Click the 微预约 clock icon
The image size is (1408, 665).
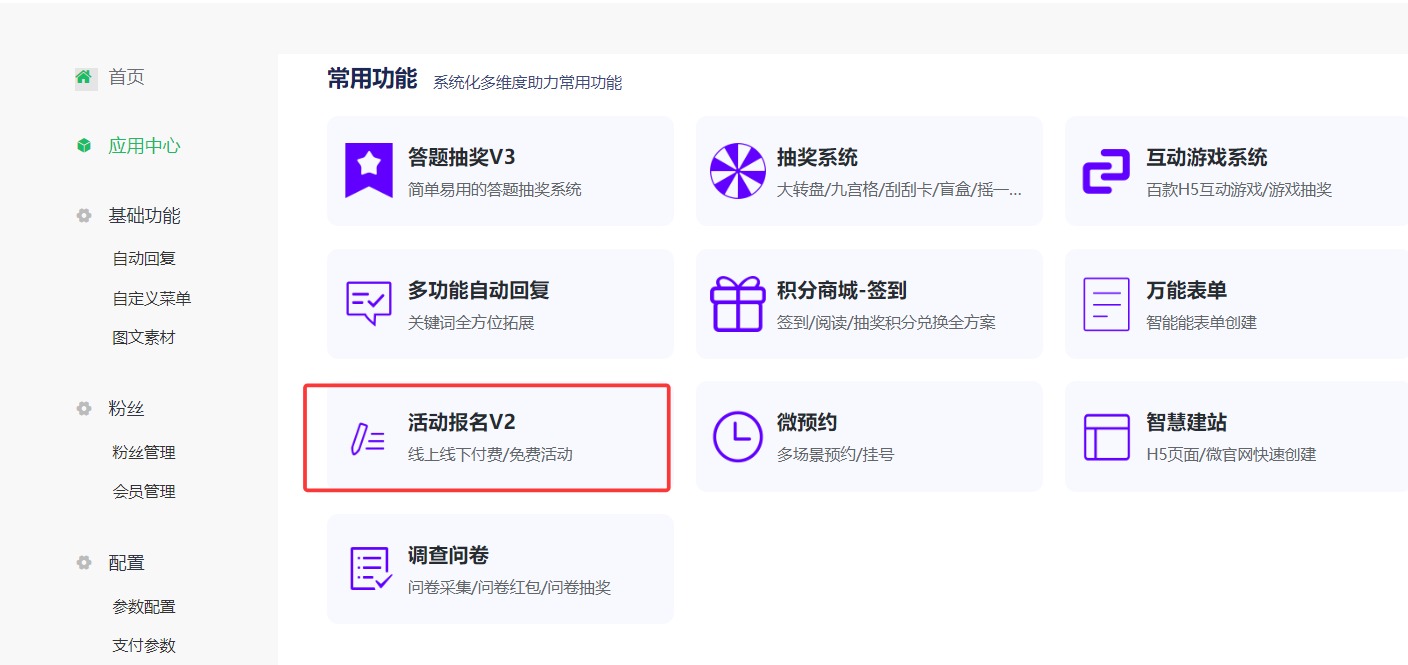[737, 437]
